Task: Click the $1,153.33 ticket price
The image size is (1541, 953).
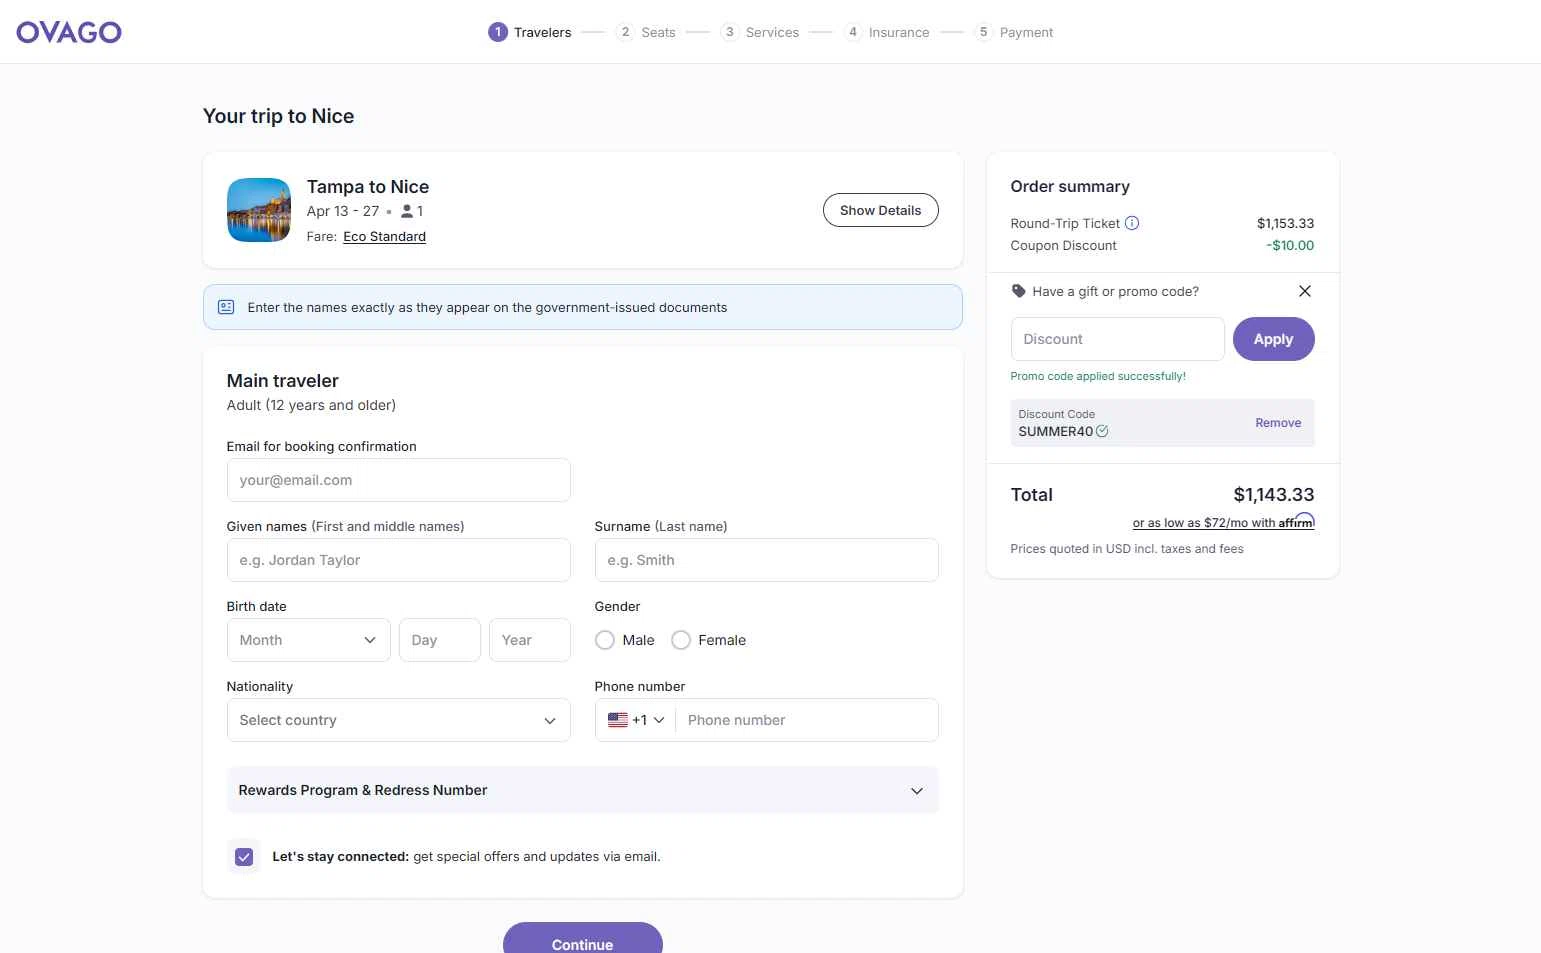Action: pyautogui.click(x=1285, y=223)
